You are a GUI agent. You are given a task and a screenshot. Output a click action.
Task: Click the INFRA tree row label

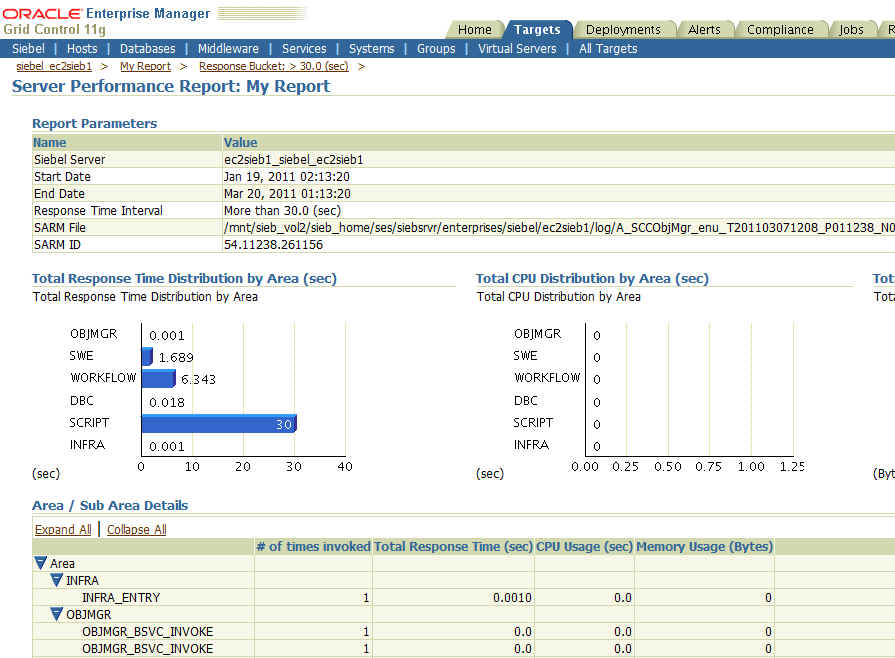tap(82, 580)
